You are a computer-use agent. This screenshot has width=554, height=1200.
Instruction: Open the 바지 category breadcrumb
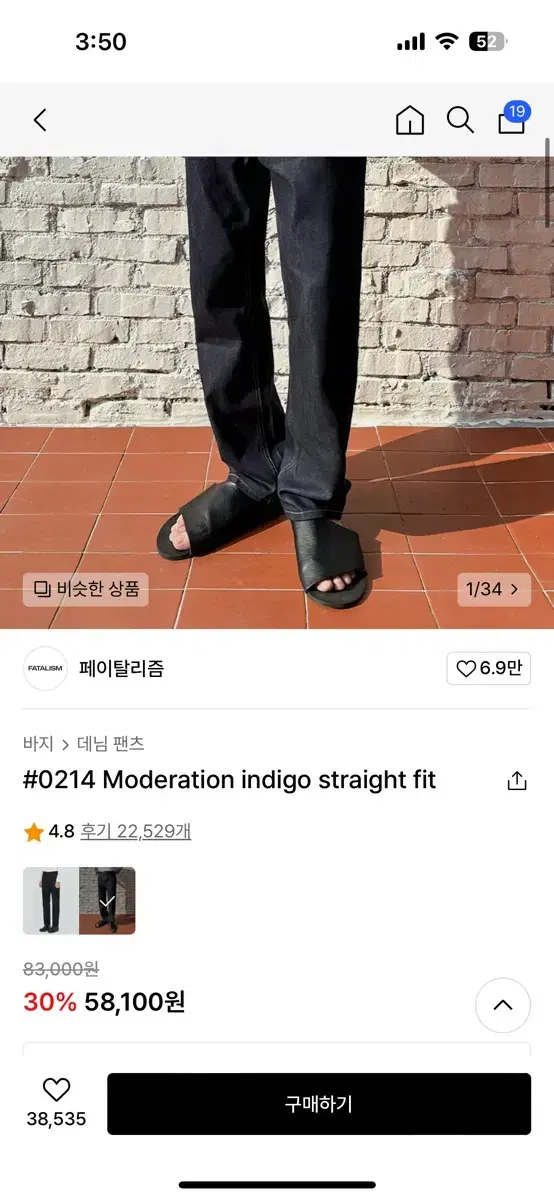(x=38, y=744)
